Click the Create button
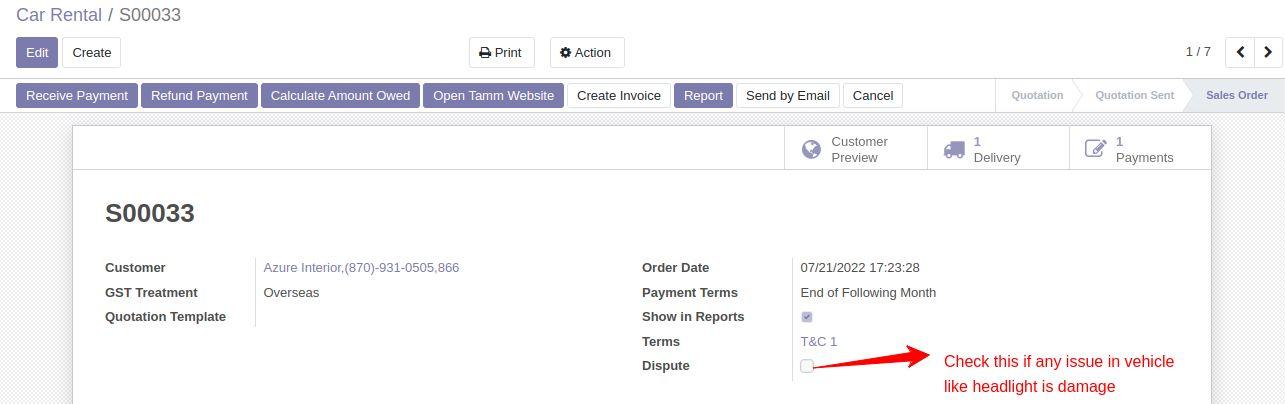Screen dimensions: 1285x404 click(91, 52)
